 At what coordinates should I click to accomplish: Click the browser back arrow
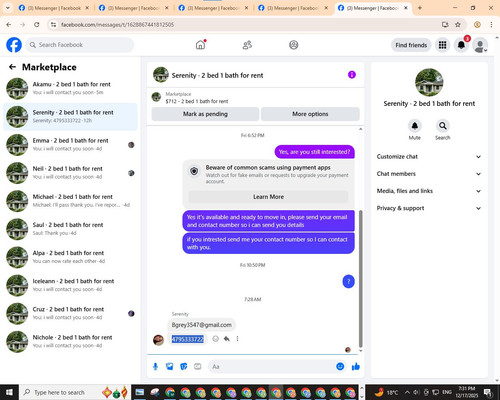[9, 25]
